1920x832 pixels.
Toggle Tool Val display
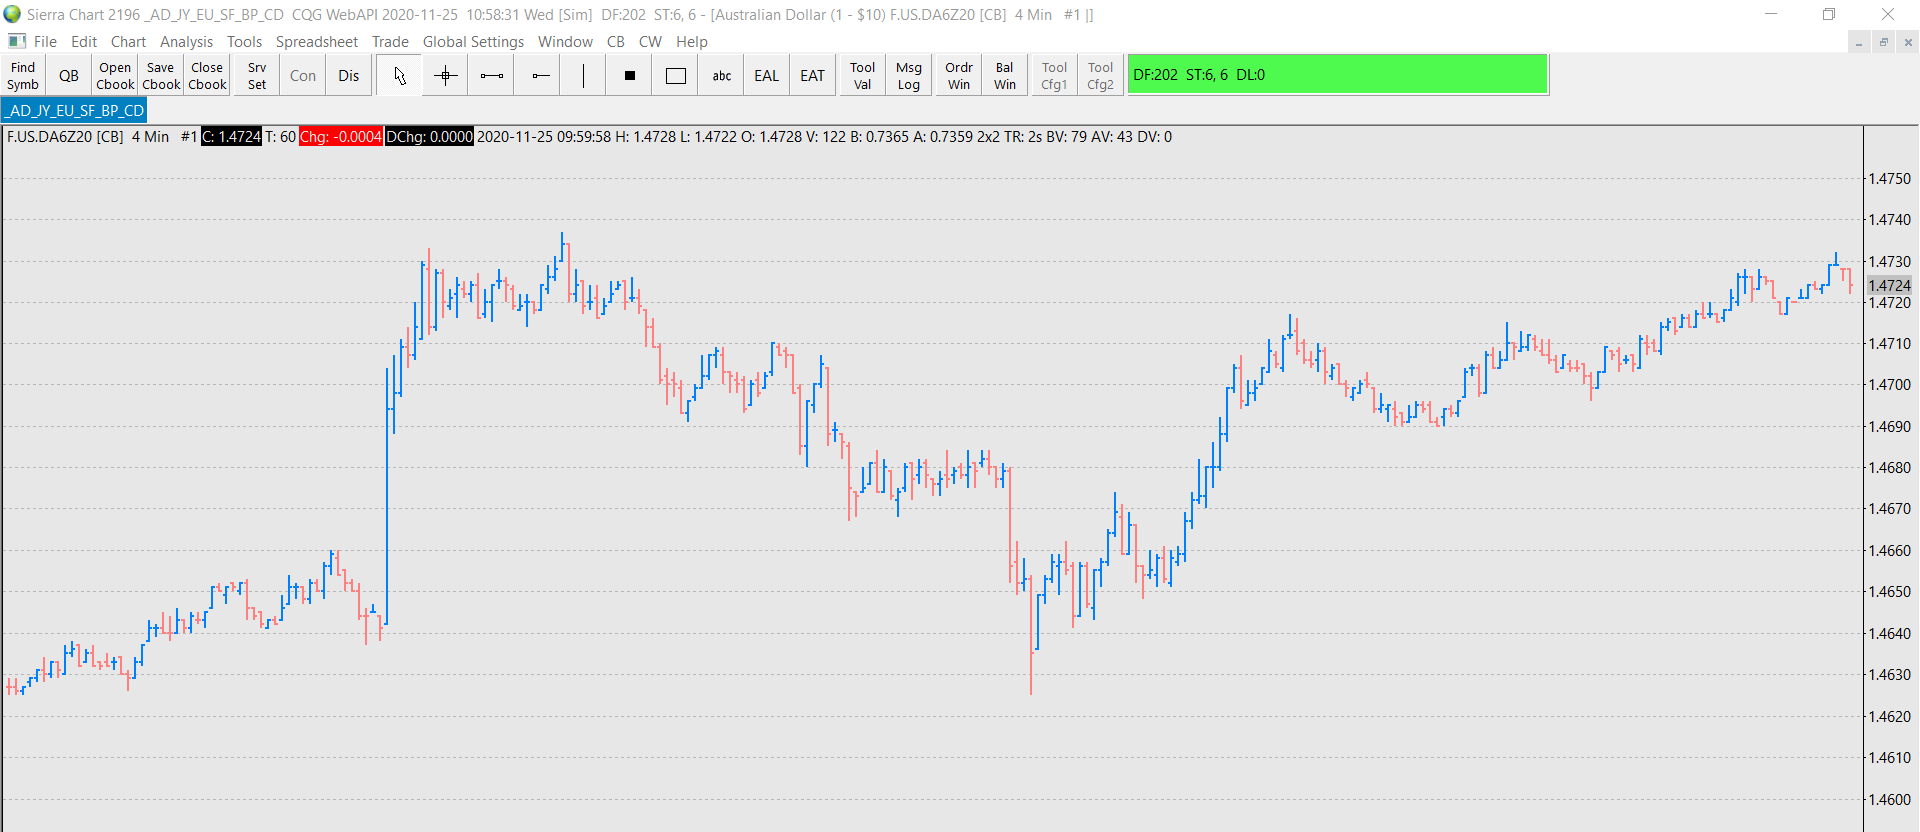pos(863,76)
